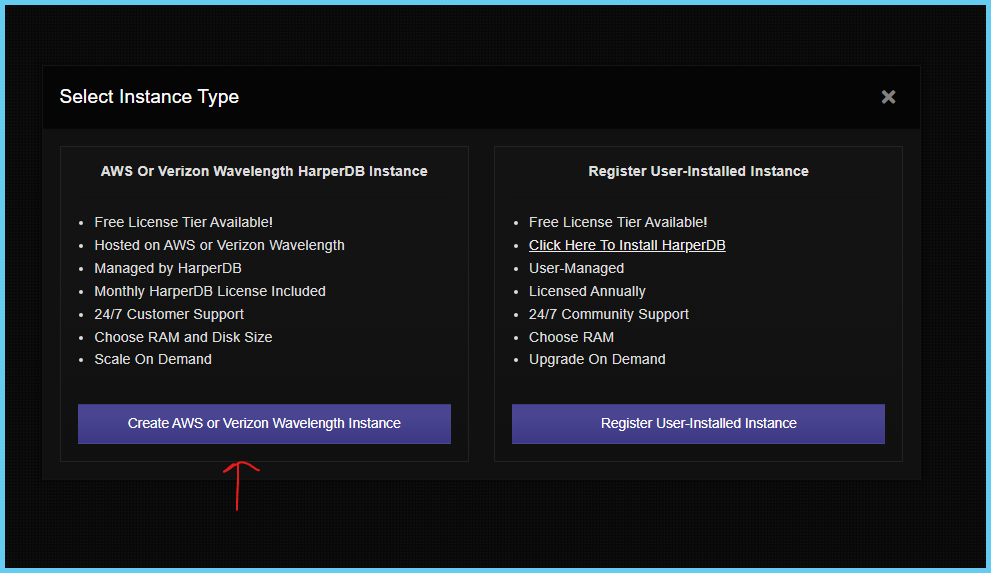The height and width of the screenshot is (573, 991).
Task: Click Monthly HarperDB License Included bullet
Action: tap(210, 291)
